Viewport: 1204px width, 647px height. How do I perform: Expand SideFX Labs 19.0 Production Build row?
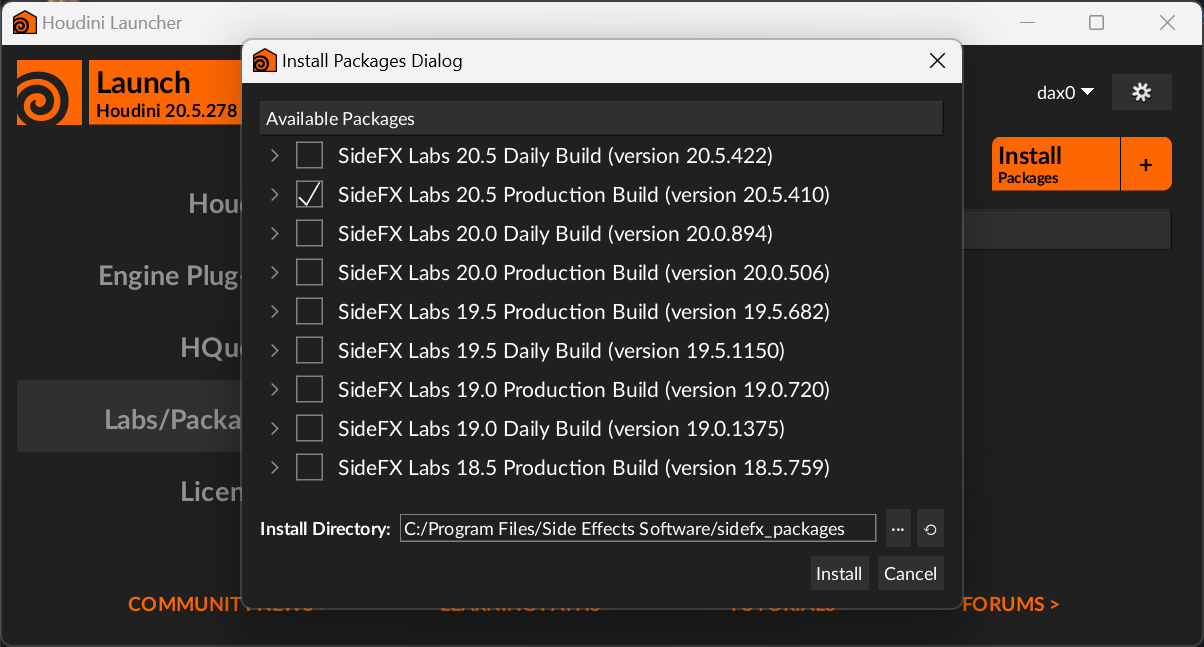[x=275, y=390]
